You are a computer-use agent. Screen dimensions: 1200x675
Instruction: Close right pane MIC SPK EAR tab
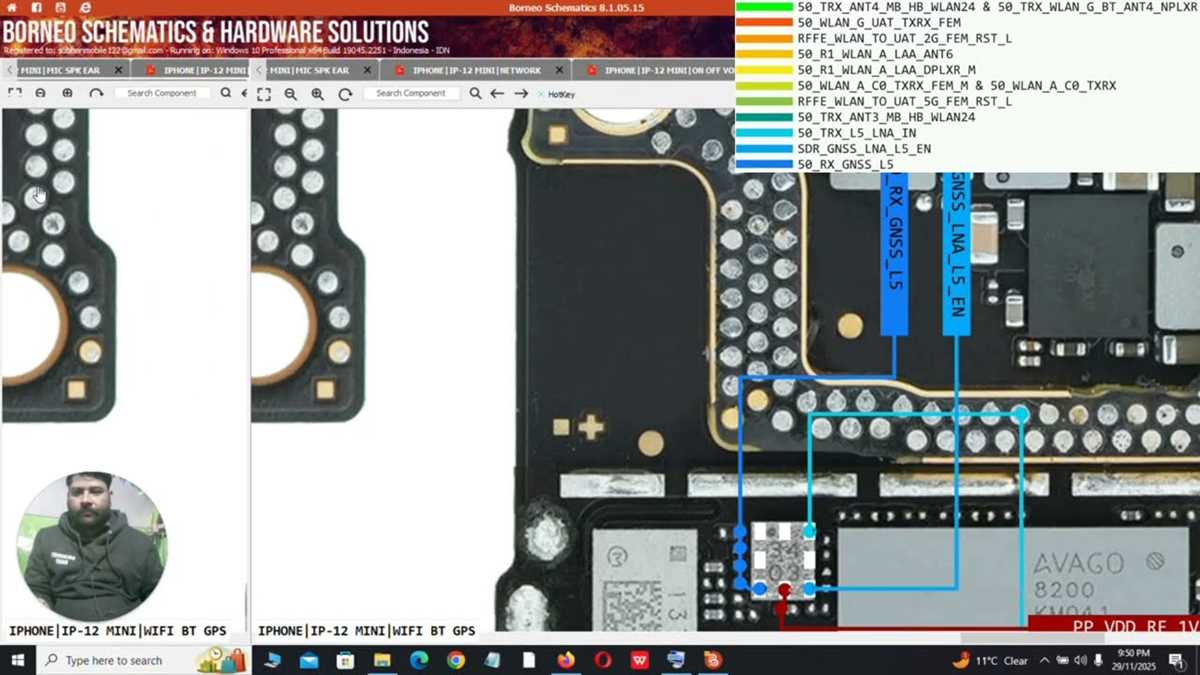click(366, 70)
